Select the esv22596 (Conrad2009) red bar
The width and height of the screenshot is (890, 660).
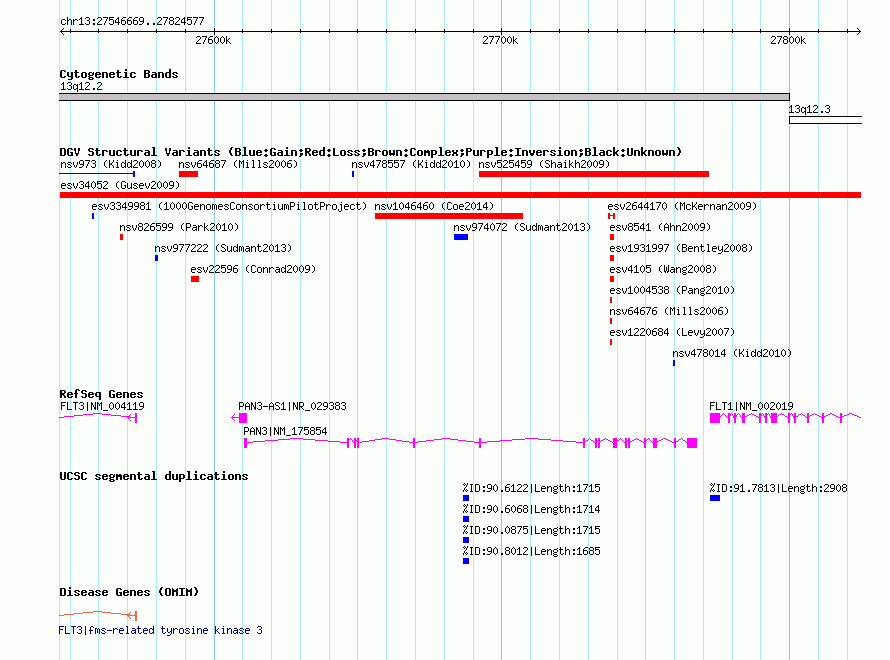click(195, 279)
